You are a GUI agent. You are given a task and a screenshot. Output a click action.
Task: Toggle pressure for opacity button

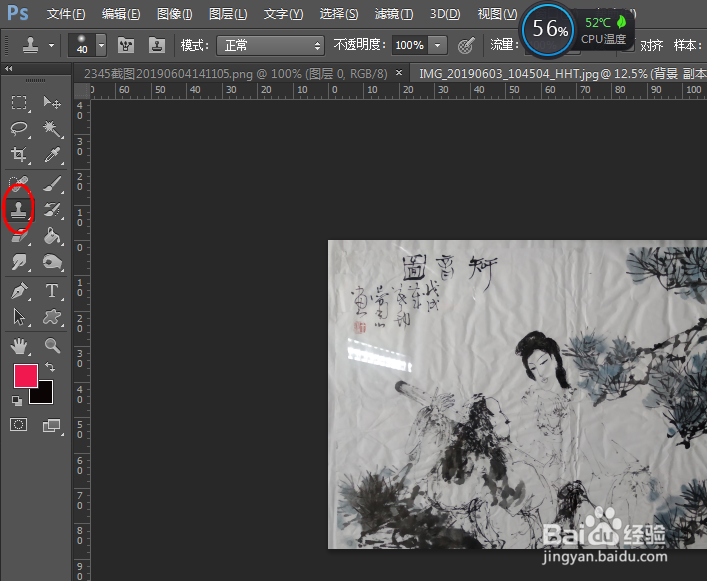466,46
